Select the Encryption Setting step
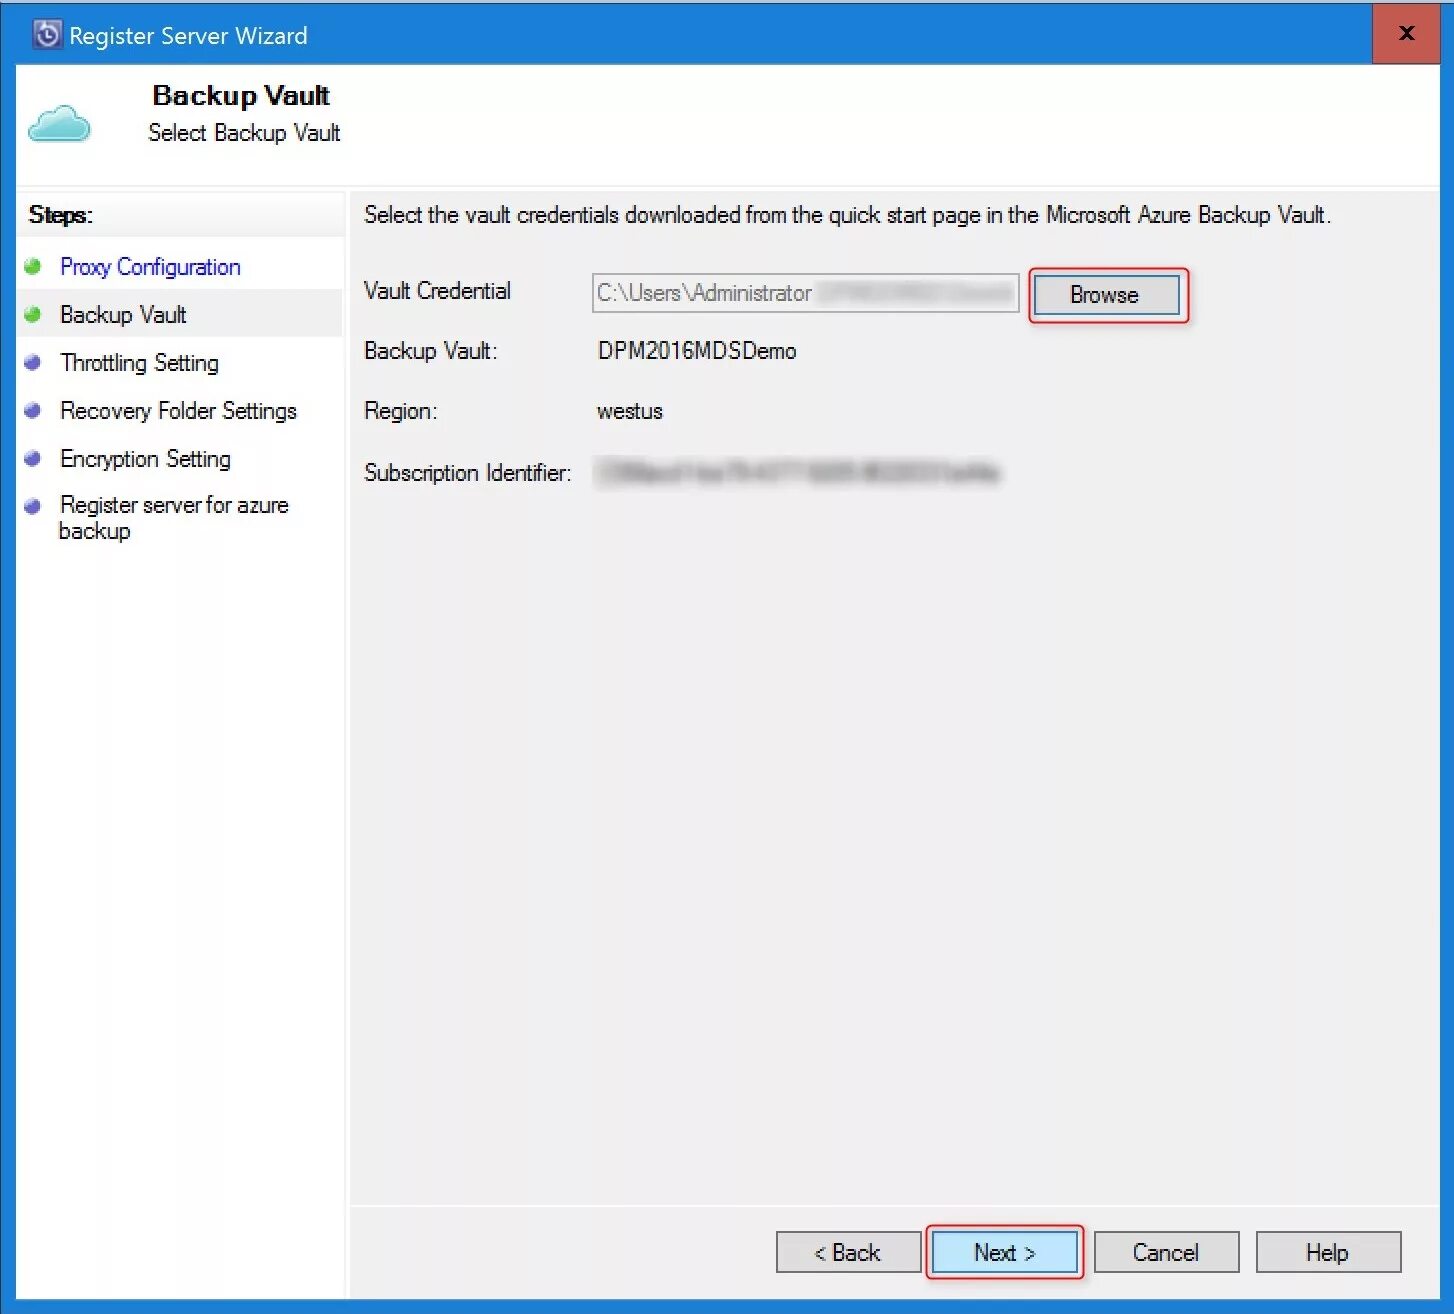1454x1314 pixels. [145, 459]
